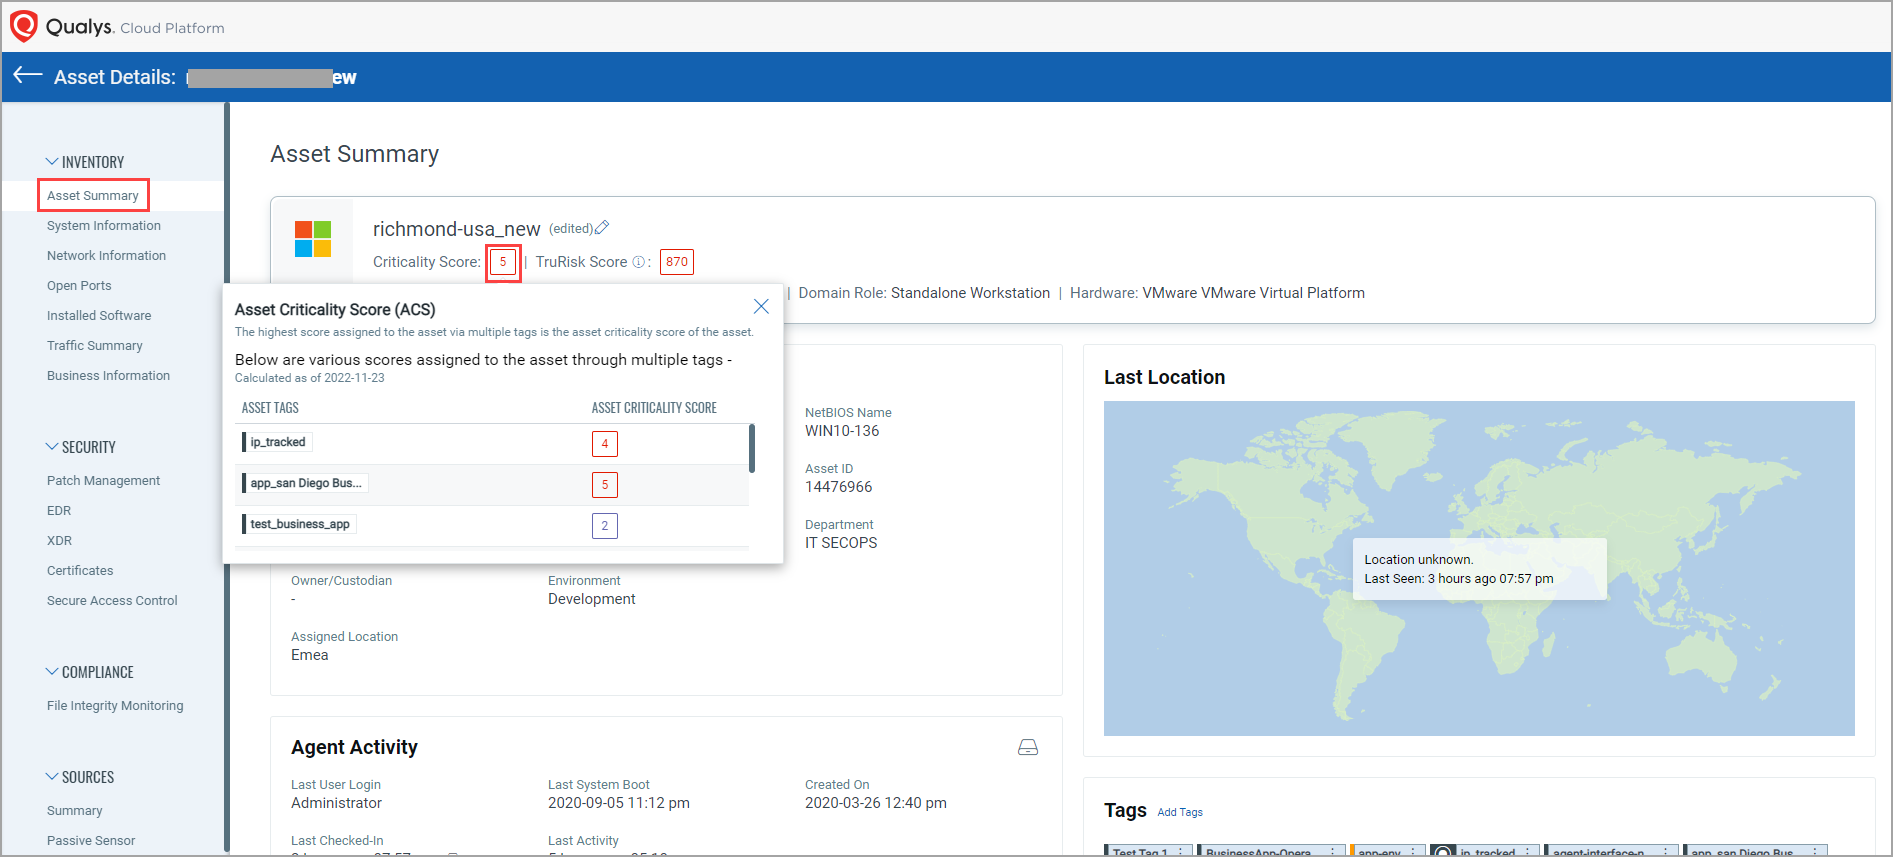Click the sidebar vertical scrollbar
The height and width of the screenshot is (857, 1893).
pyautogui.click(x=227, y=478)
